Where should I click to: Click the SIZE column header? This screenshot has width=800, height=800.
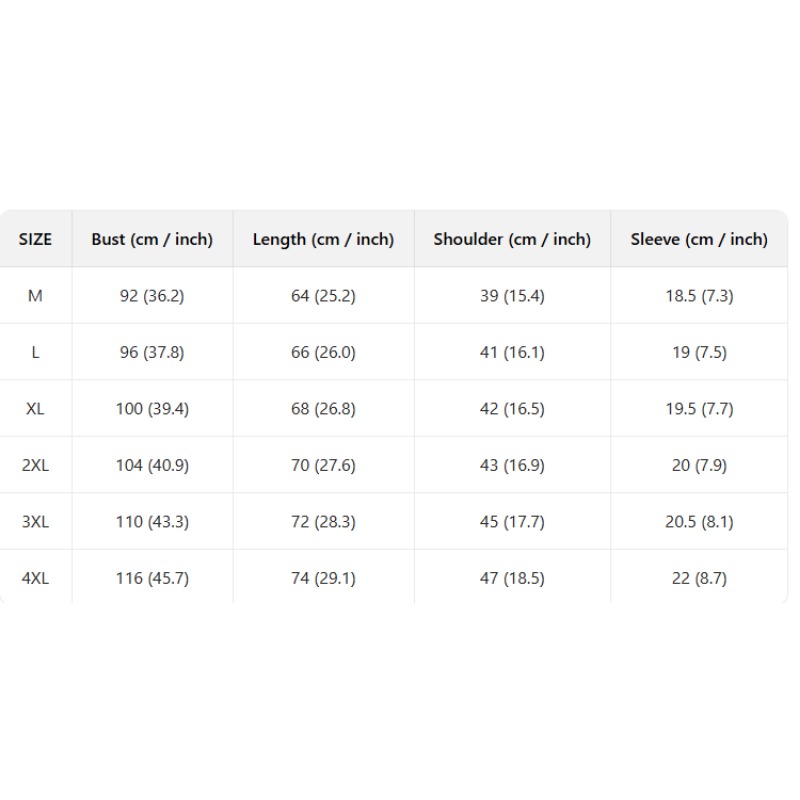(x=35, y=239)
